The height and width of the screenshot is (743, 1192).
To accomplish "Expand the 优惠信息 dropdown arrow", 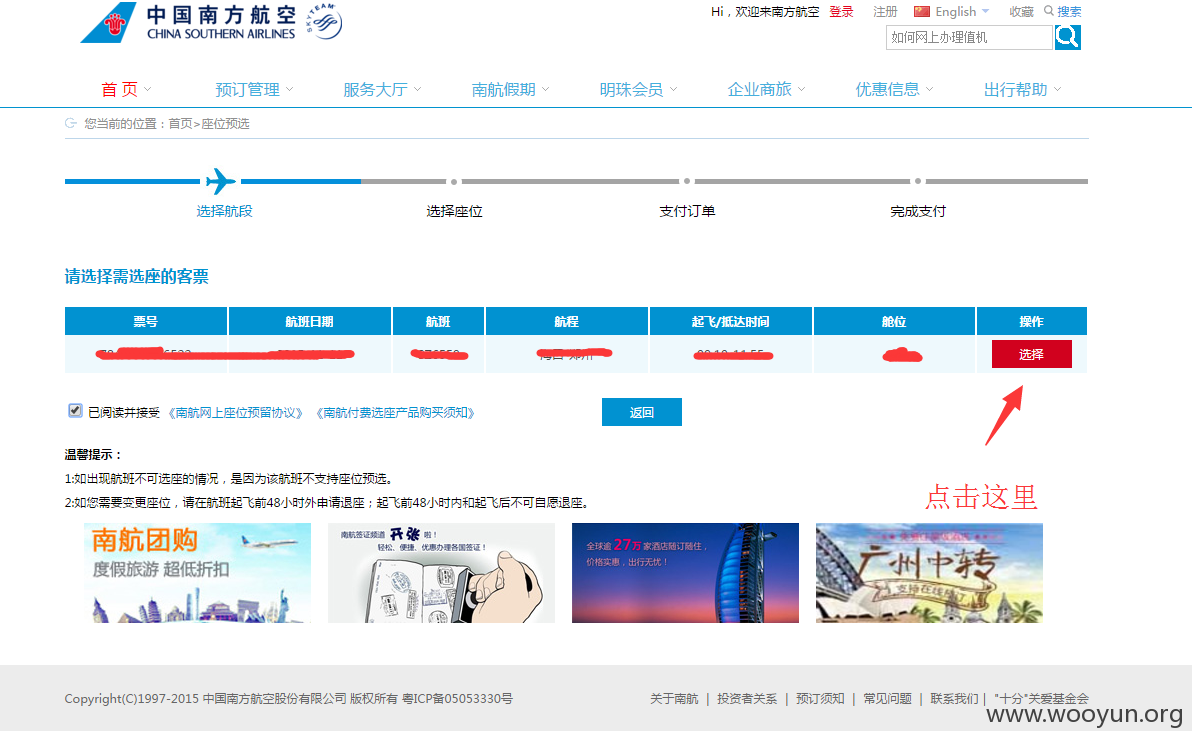I will [929, 89].
